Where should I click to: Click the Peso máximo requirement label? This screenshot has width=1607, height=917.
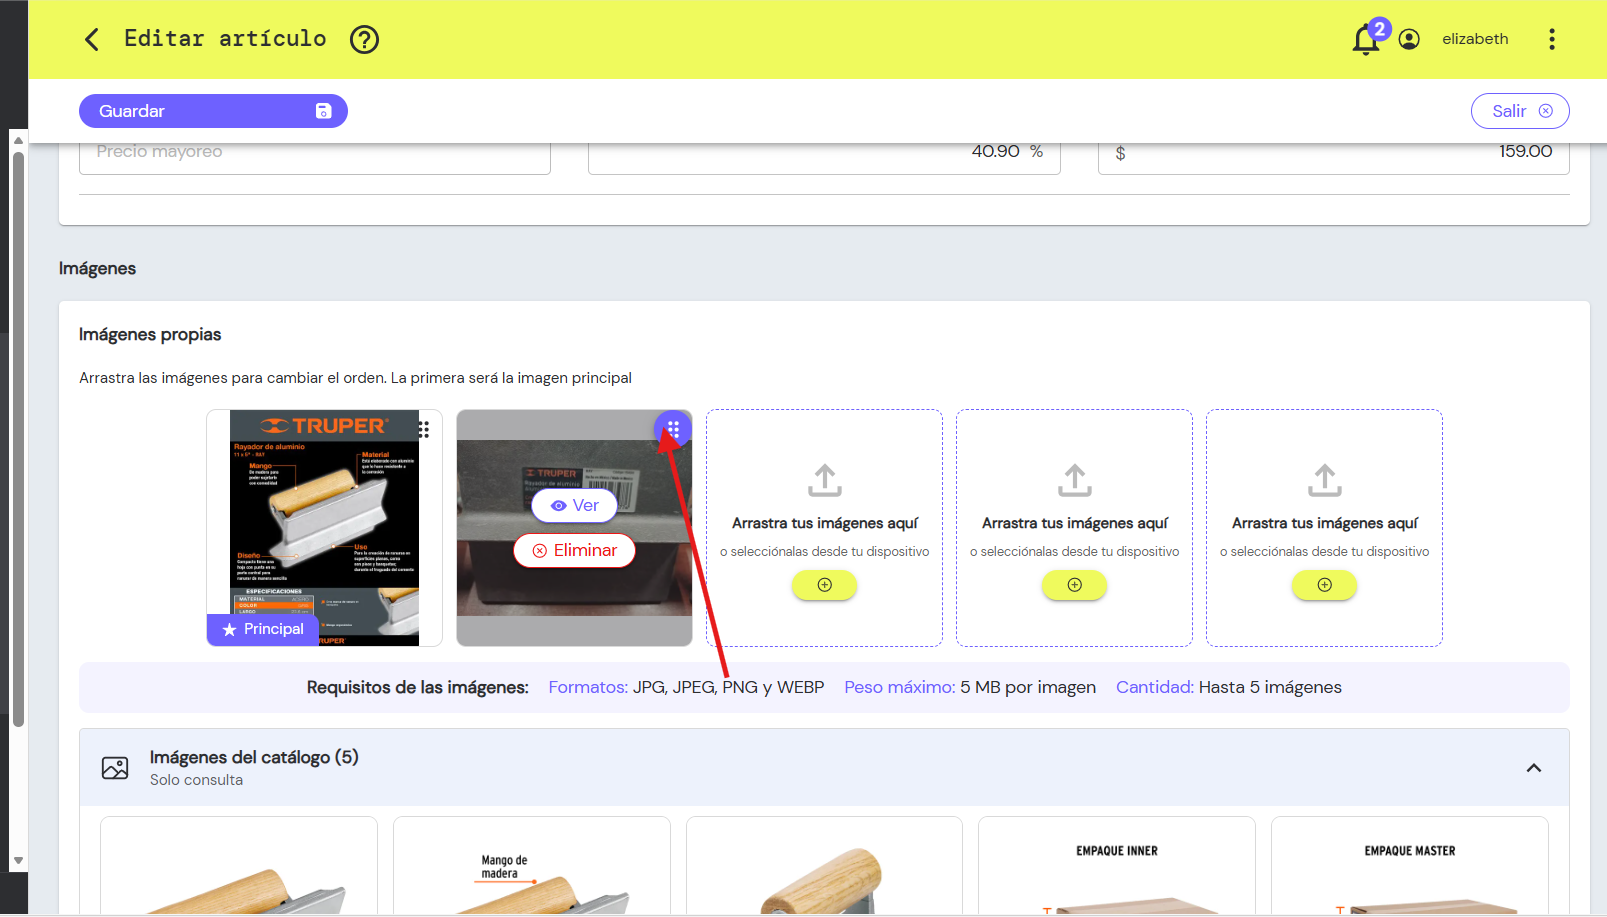click(x=899, y=687)
